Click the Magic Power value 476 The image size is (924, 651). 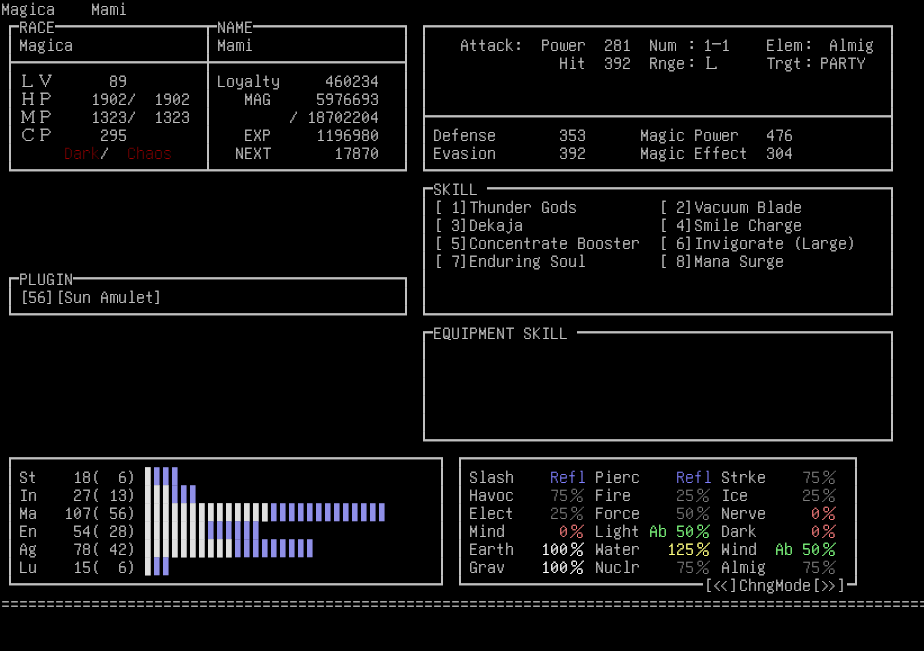click(x=779, y=136)
